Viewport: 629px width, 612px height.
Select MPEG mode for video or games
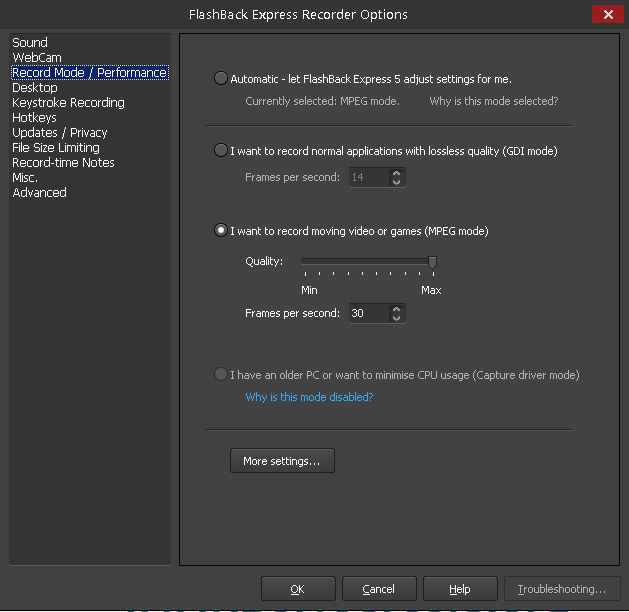(x=221, y=230)
